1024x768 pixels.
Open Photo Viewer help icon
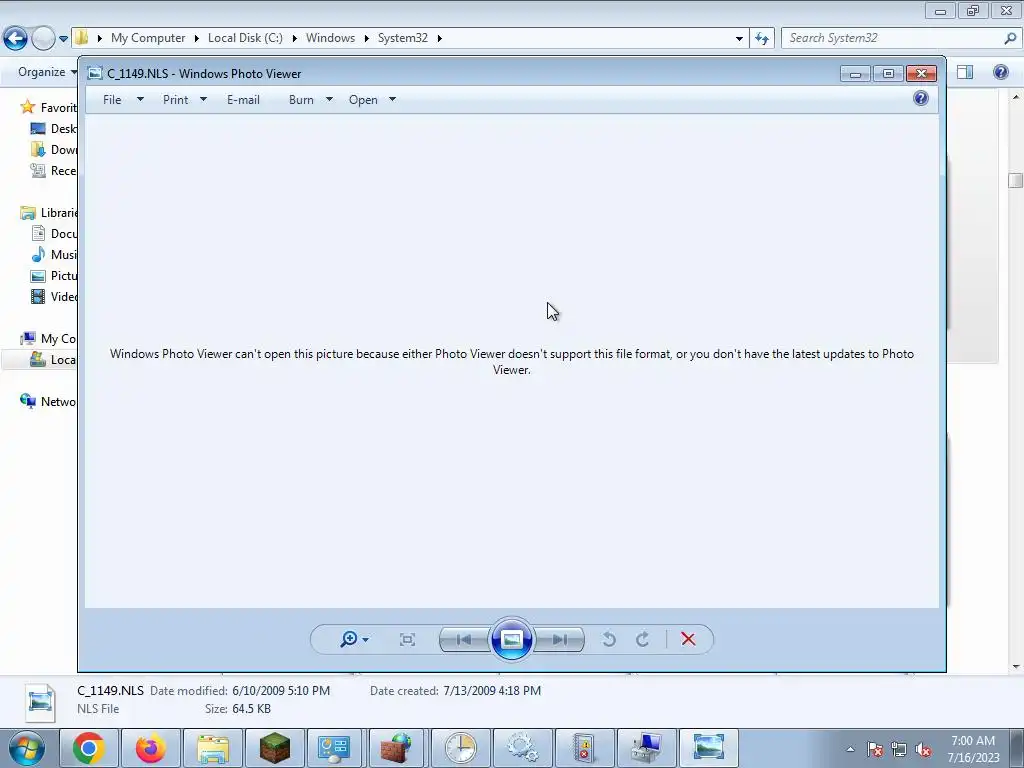tap(921, 99)
